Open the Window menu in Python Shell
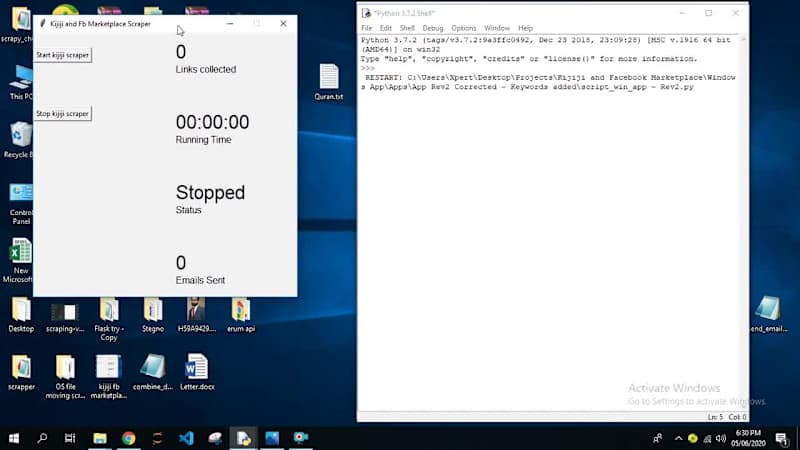This screenshot has width=800, height=450. point(496,28)
